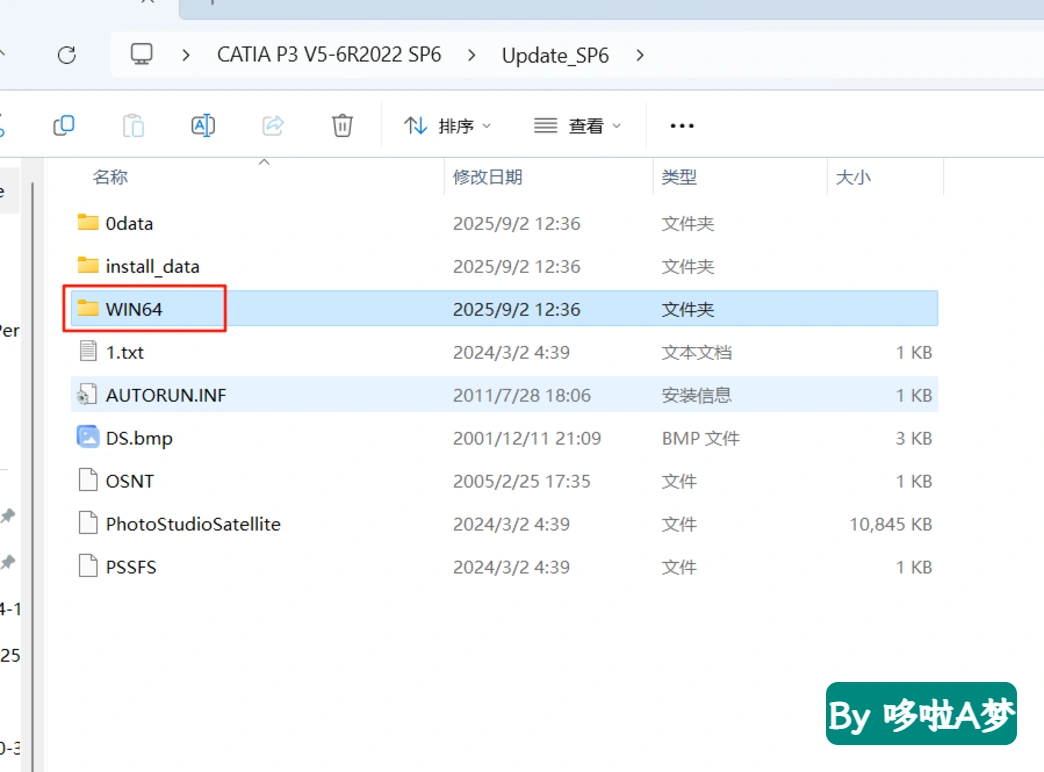This screenshot has width=1044, height=772.
Task: Click the Paste toolbar icon
Action: click(133, 125)
